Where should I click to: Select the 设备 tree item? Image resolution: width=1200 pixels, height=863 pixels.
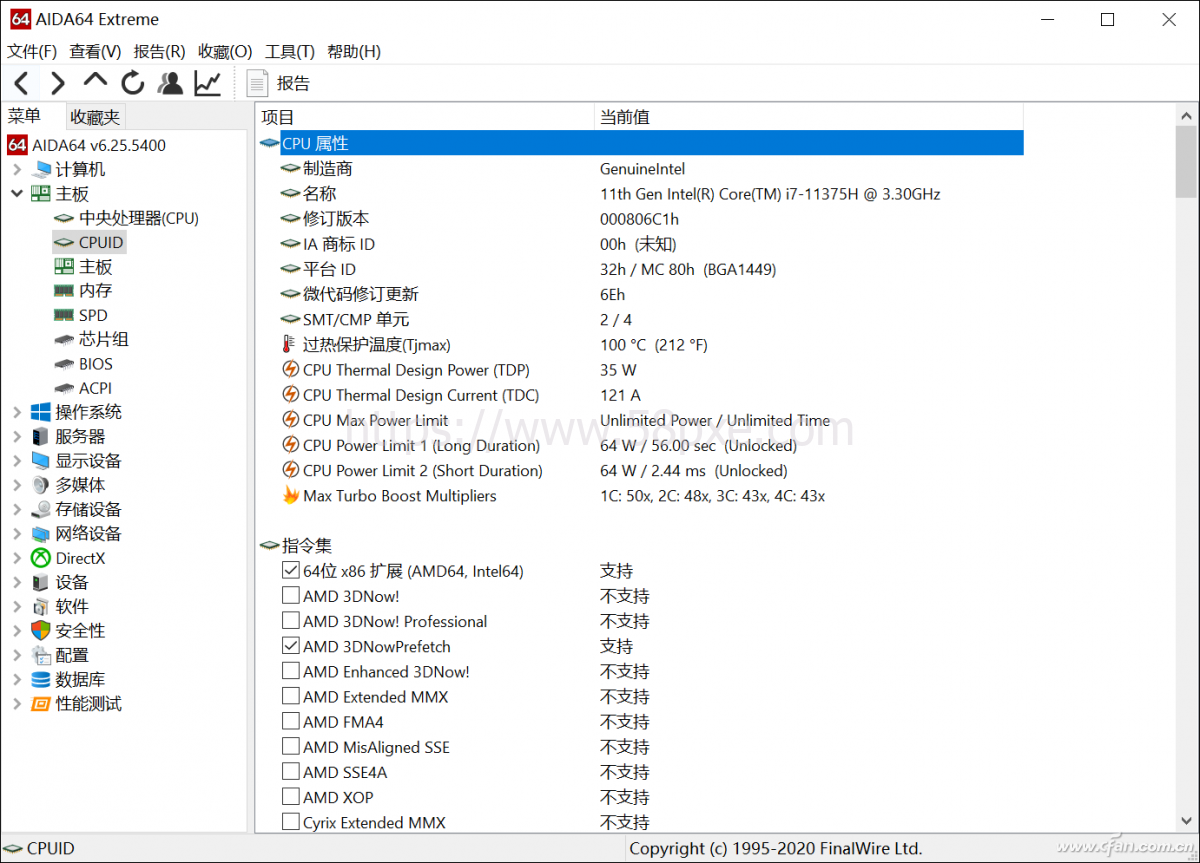point(72,583)
